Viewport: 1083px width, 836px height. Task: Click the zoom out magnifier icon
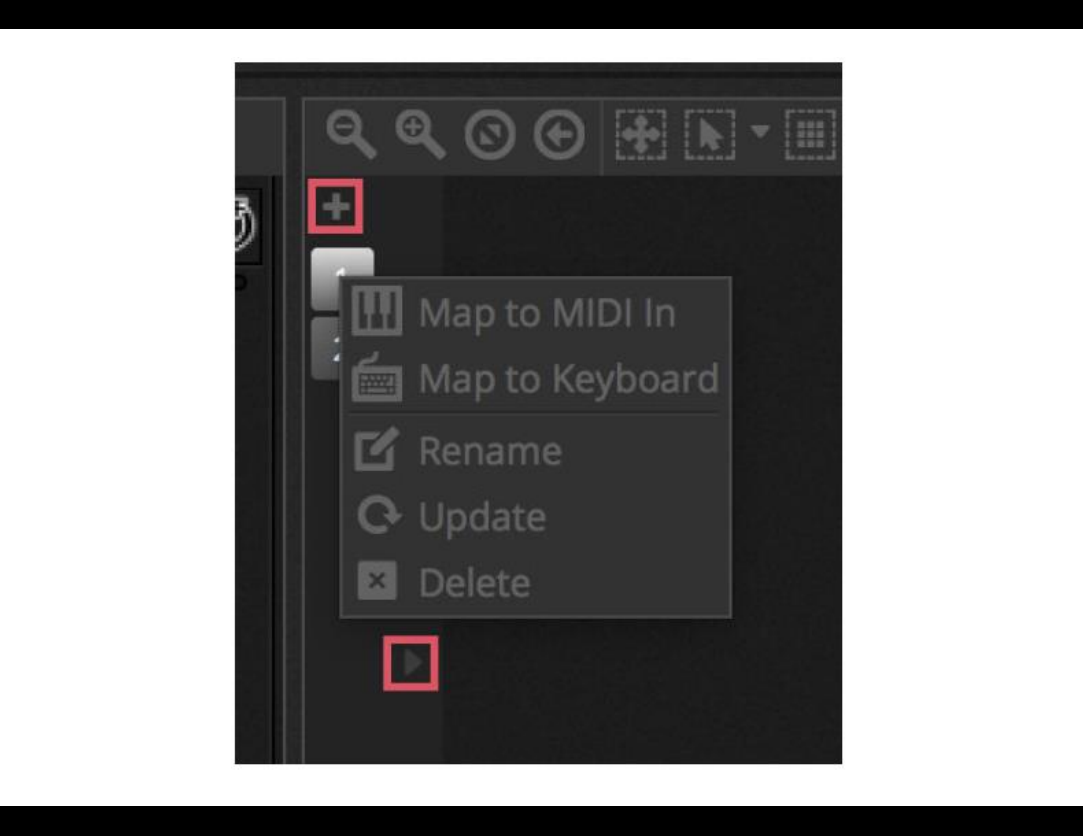pyautogui.click(x=351, y=134)
